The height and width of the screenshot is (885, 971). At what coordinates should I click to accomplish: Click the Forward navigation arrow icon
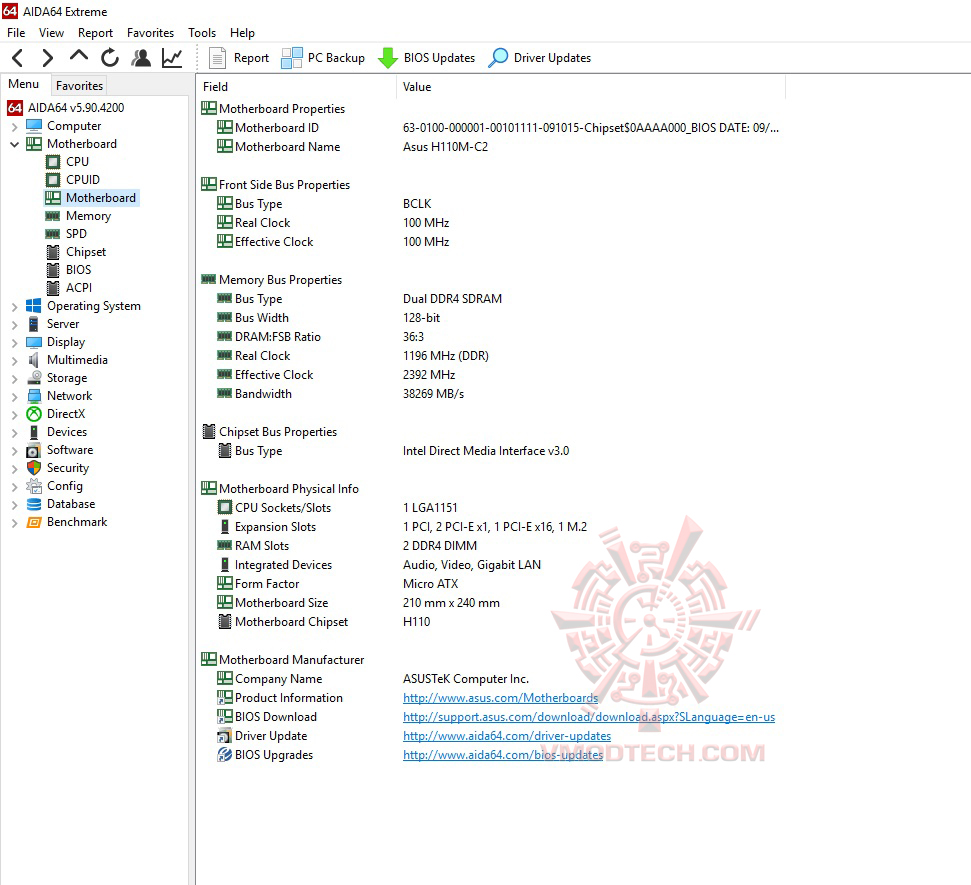47,58
